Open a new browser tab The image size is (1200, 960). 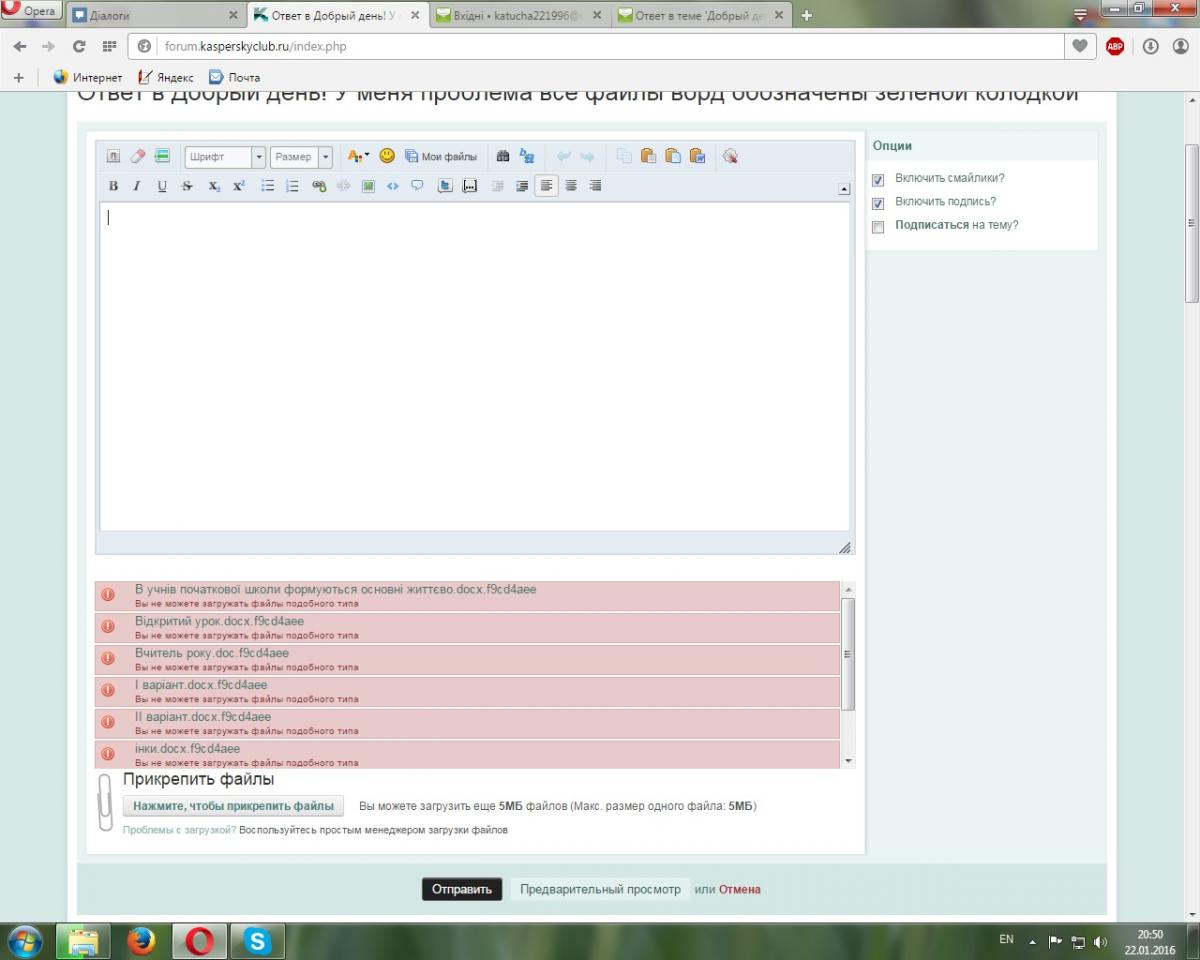pos(807,15)
